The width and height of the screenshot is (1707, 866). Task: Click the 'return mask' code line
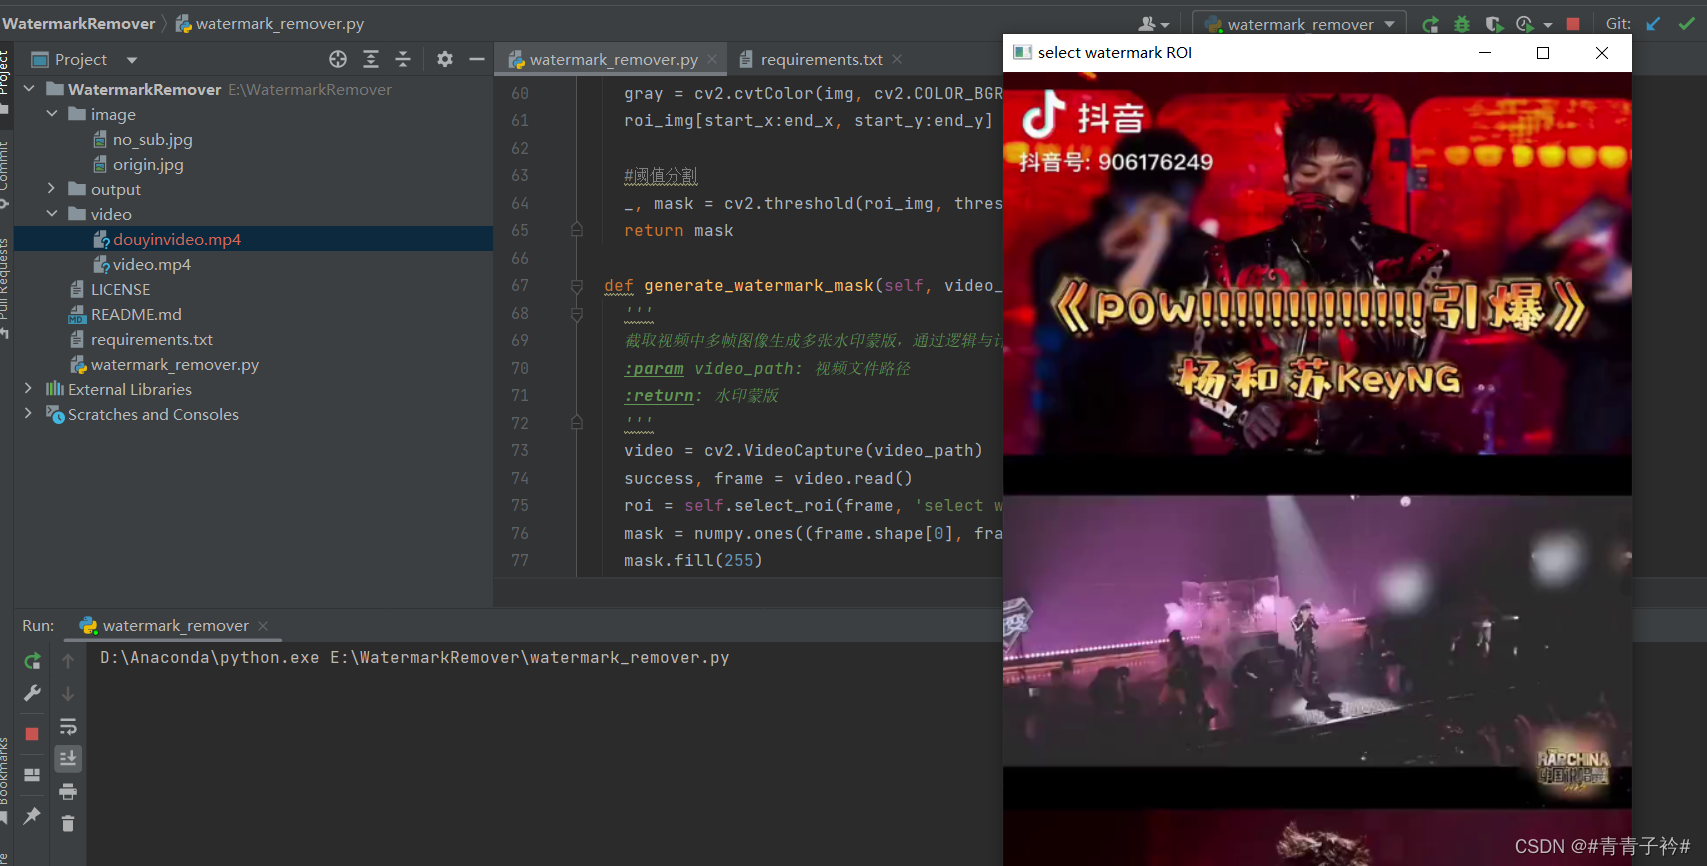679,231
